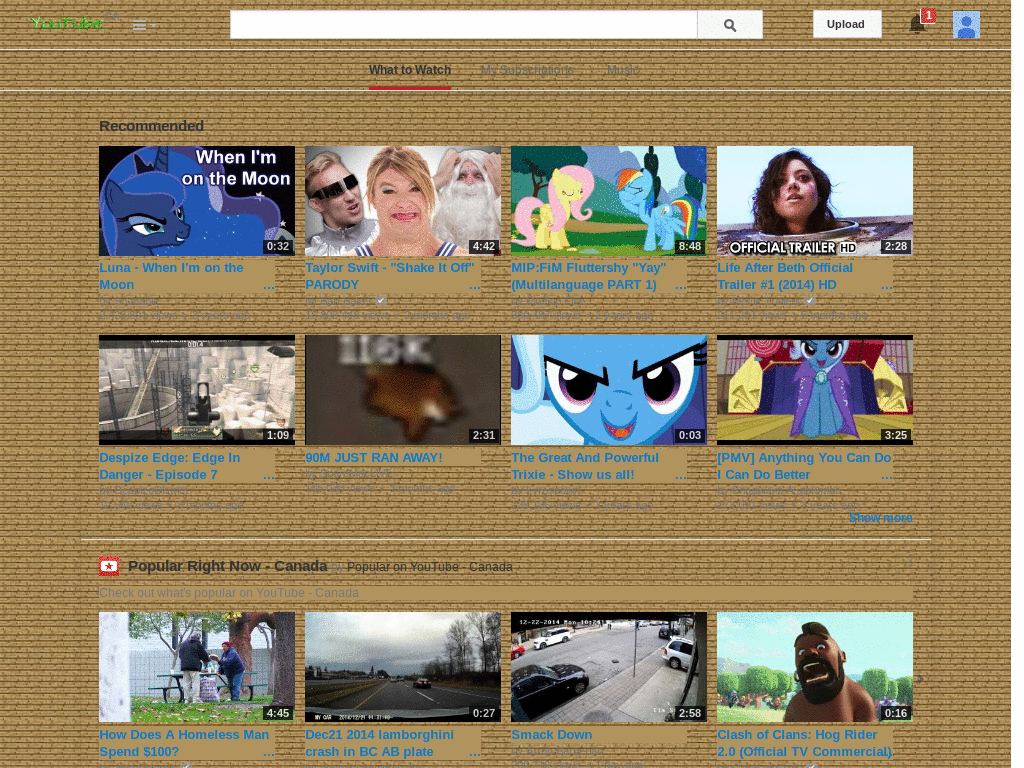Click the 4:42 duration badge on Shake It Off parody
Image resolution: width=1024 pixels, height=768 pixels.
click(x=484, y=246)
